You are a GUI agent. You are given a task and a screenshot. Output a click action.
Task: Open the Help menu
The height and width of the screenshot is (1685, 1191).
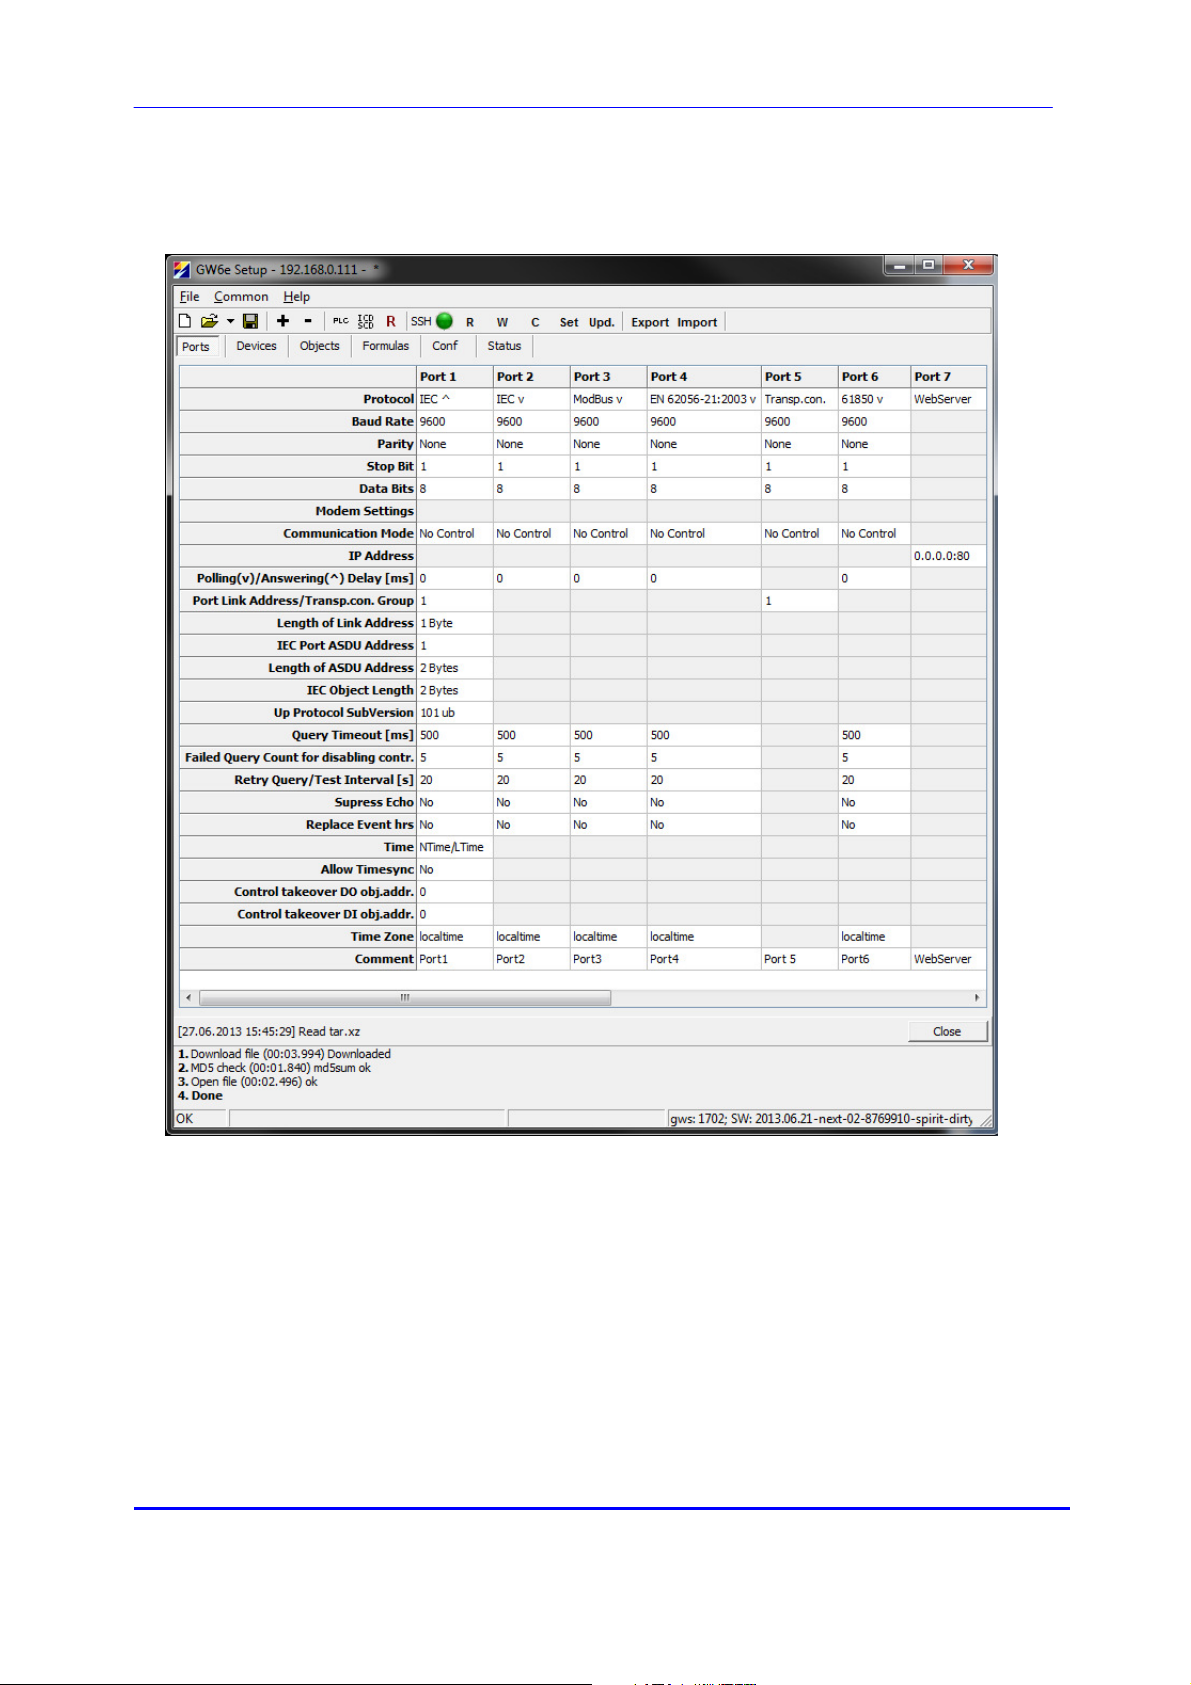[x=296, y=297]
